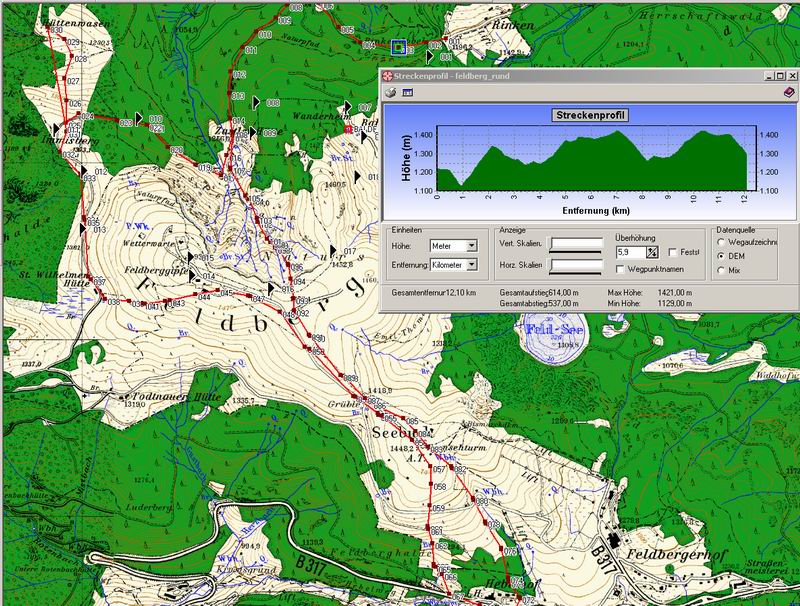Select route point 090

(x=309, y=335)
